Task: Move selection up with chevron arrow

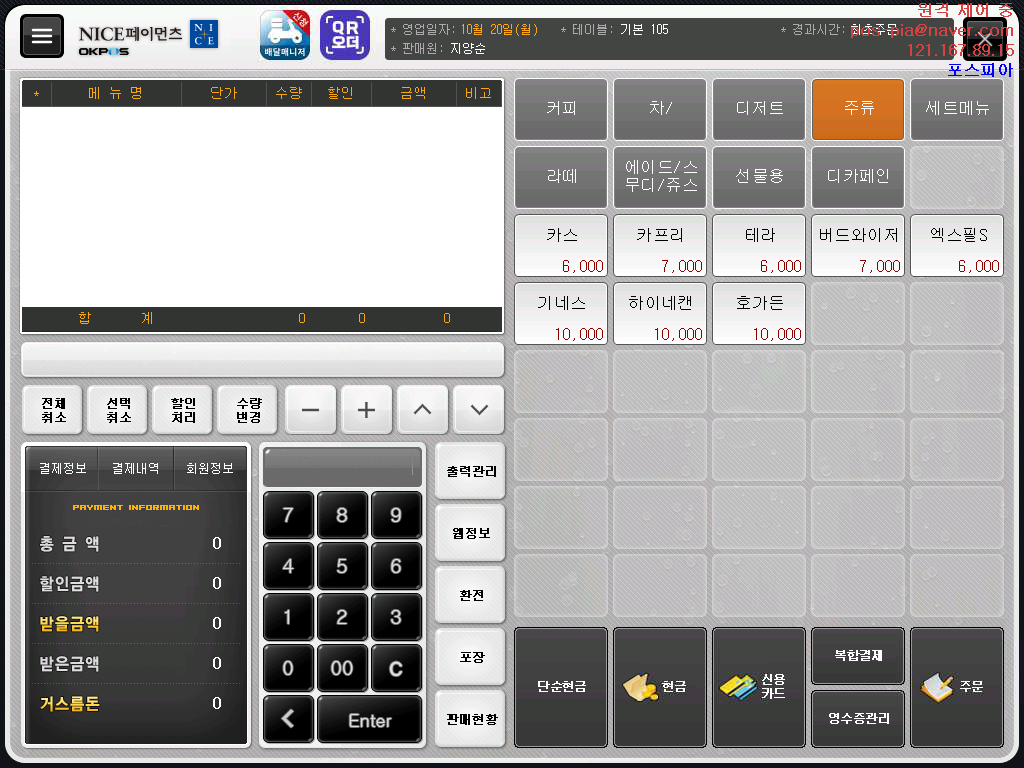Action: (423, 410)
